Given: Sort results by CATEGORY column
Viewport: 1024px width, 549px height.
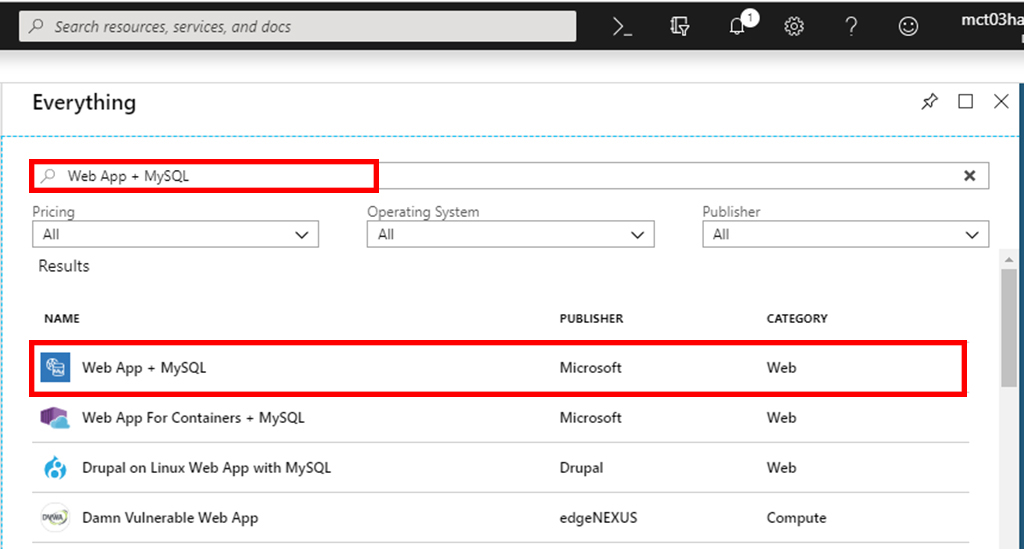Looking at the screenshot, I should pos(797,319).
